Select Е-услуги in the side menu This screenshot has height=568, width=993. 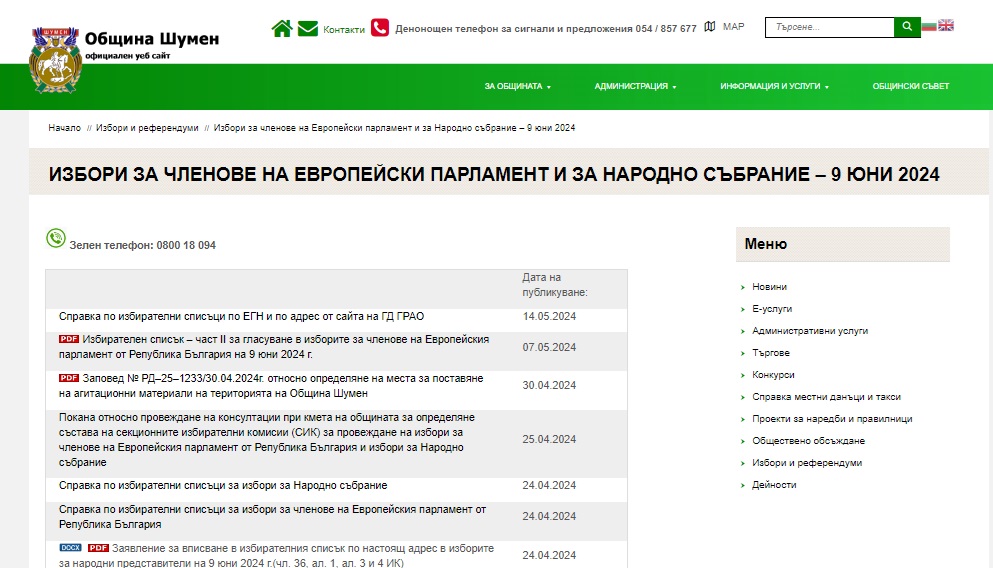(x=771, y=309)
